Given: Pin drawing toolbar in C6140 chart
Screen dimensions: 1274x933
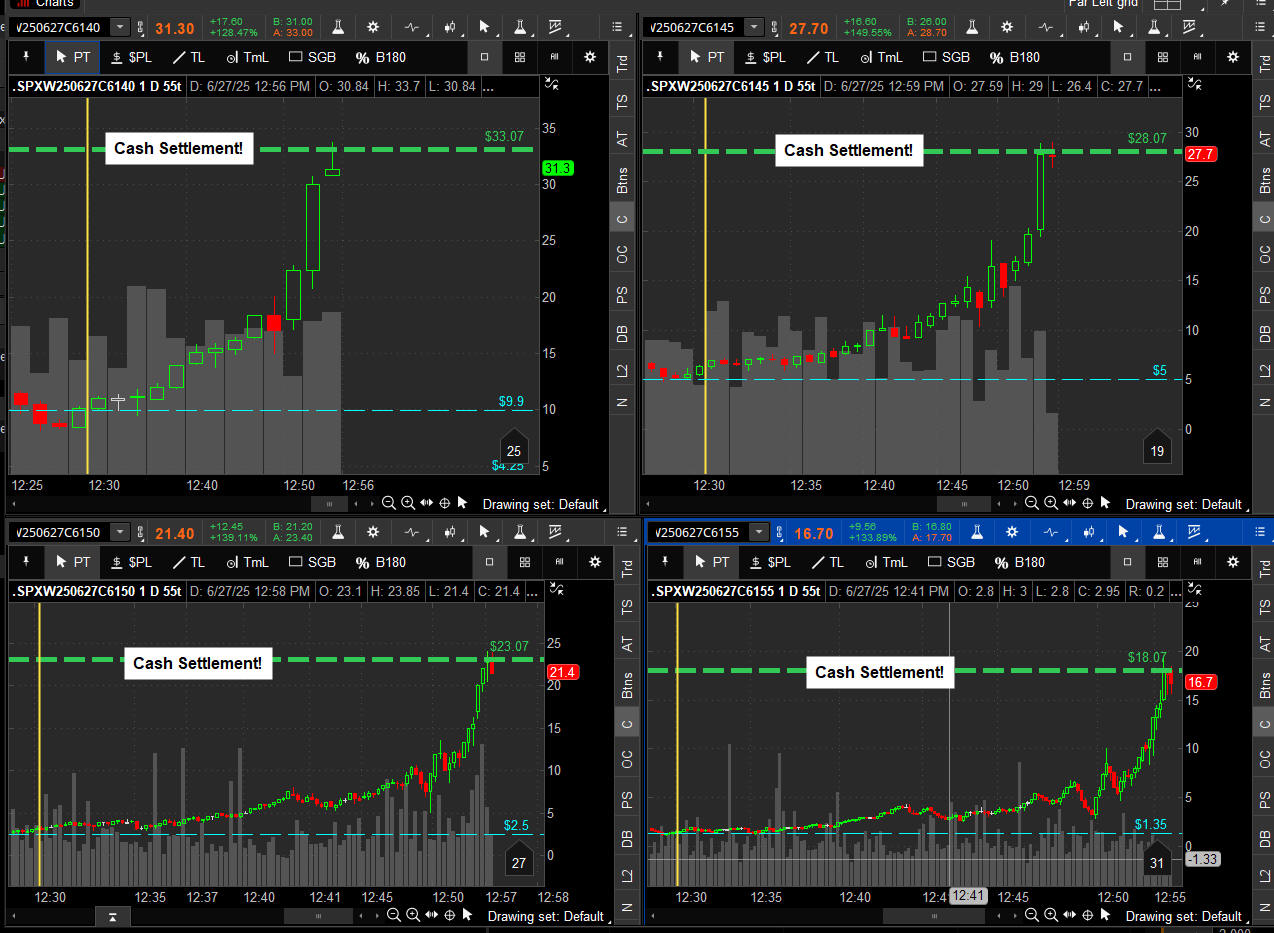Looking at the screenshot, I should [x=25, y=57].
